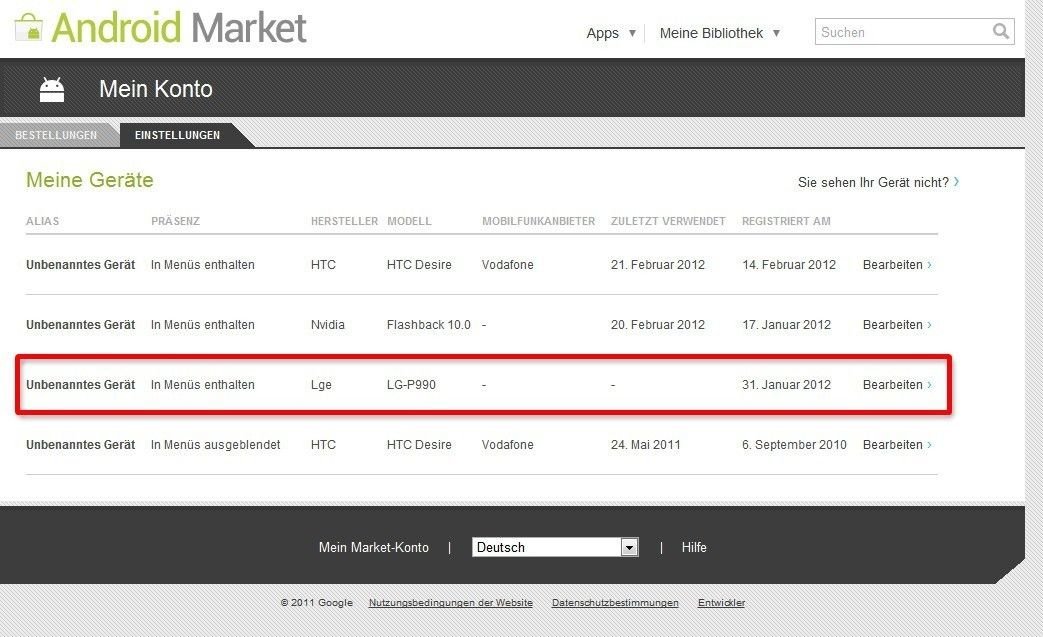Open the Datenschutzbestimmungen link

615,602
